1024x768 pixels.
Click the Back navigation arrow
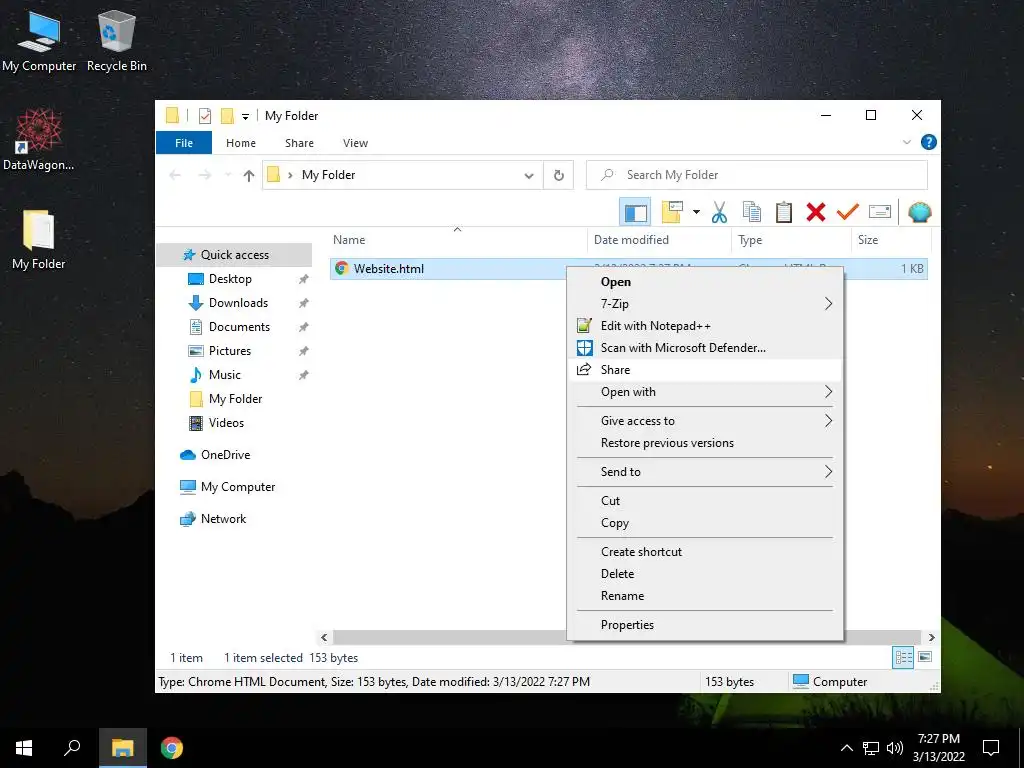pyautogui.click(x=175, y=175)
